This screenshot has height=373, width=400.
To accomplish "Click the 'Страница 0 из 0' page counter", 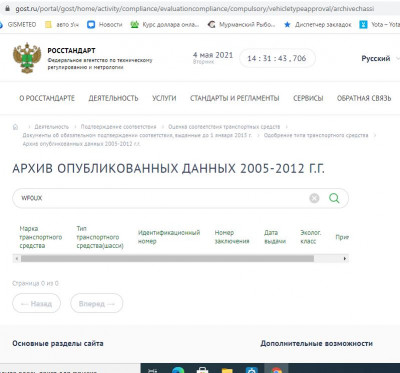I will click(35, 283).
